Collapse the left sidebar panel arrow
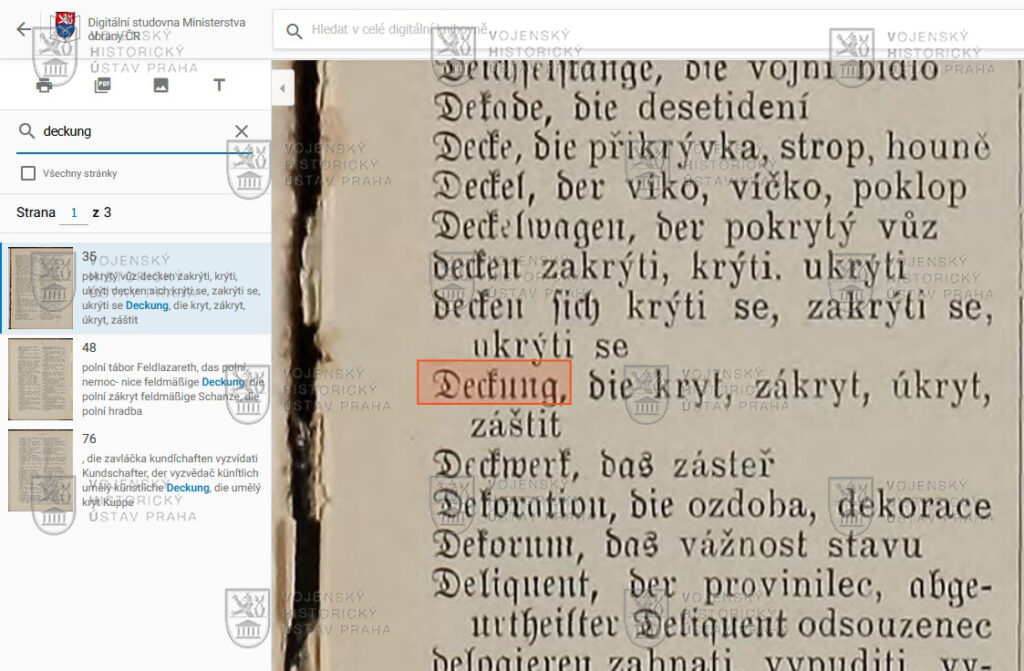The image size is (1024, 671). [281, 89]
